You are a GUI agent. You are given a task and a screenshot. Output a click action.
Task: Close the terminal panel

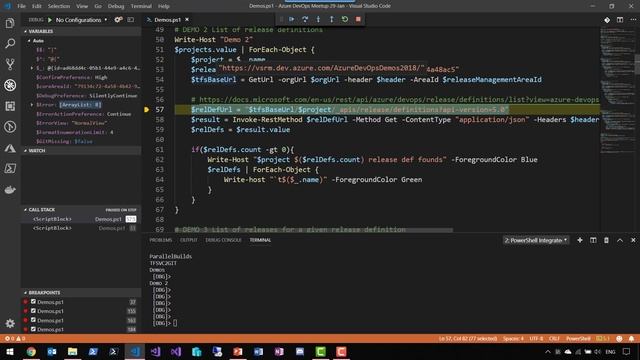(633, 240)
